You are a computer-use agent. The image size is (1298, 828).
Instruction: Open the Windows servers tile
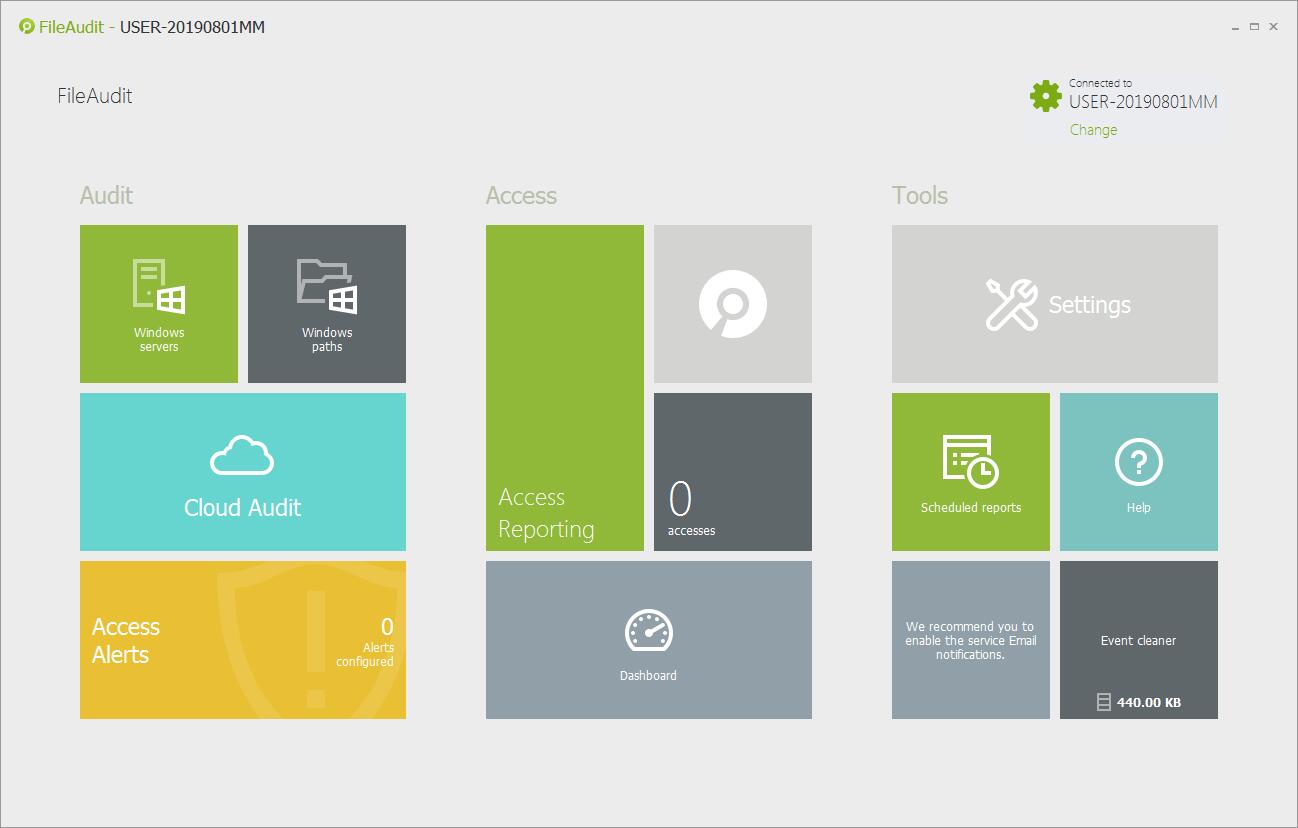[159, 304]
